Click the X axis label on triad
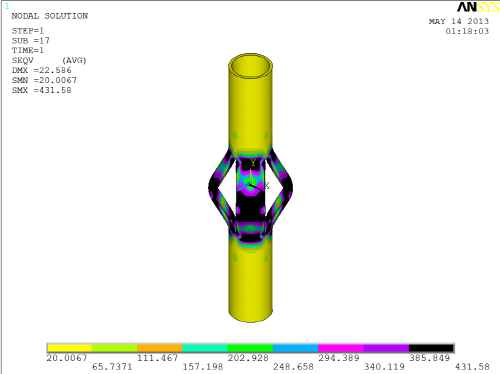Image resolution: width=500 pixels, height=374 pixels. pos(267,186)
